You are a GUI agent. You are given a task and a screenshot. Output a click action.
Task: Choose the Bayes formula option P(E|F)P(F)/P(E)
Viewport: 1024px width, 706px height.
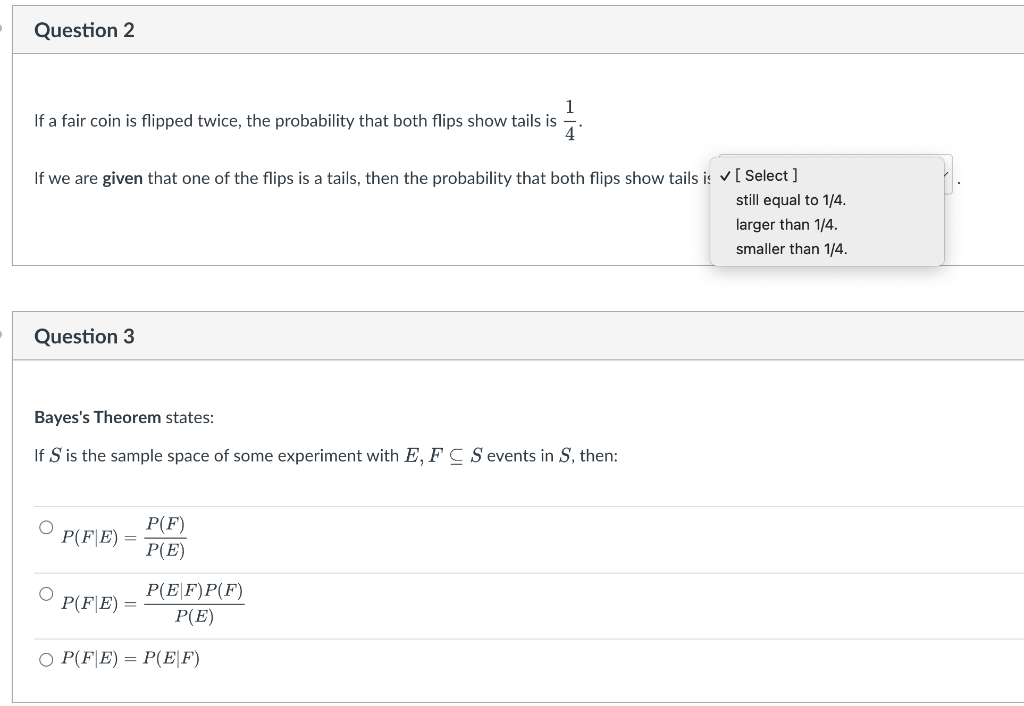(x=44, y=592)
